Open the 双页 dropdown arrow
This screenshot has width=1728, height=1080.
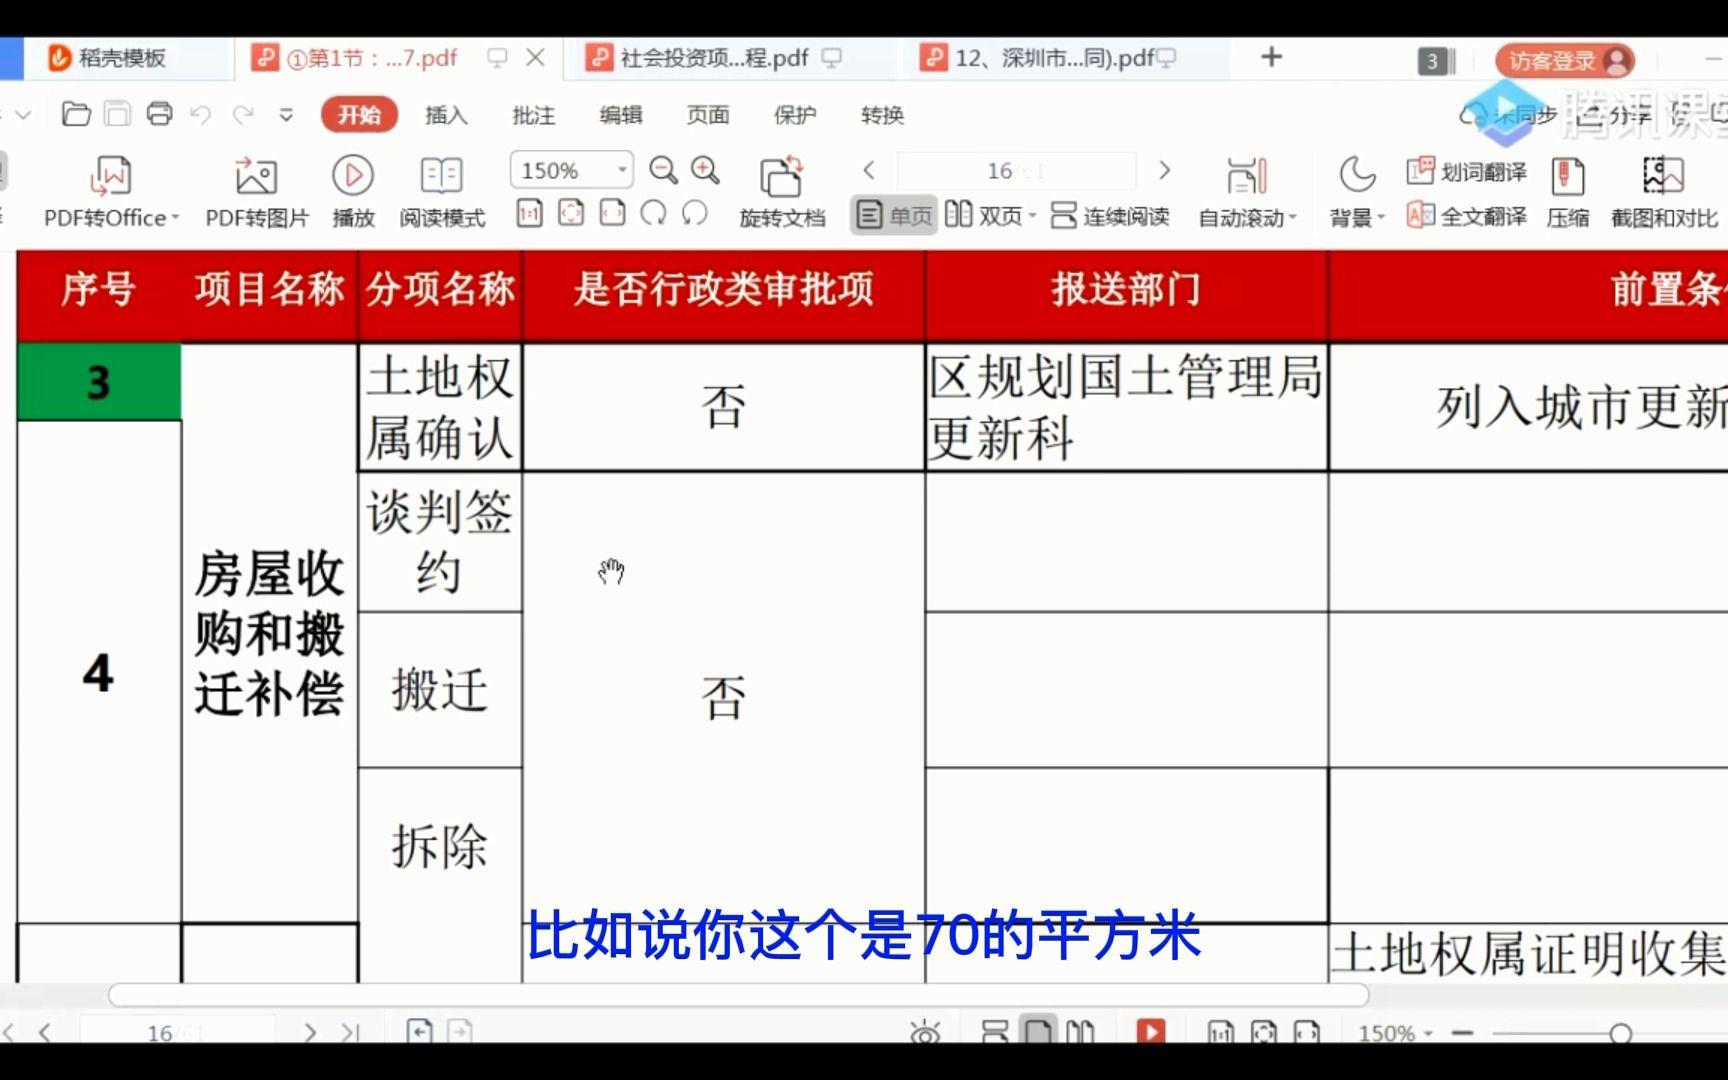[1031, 216]
